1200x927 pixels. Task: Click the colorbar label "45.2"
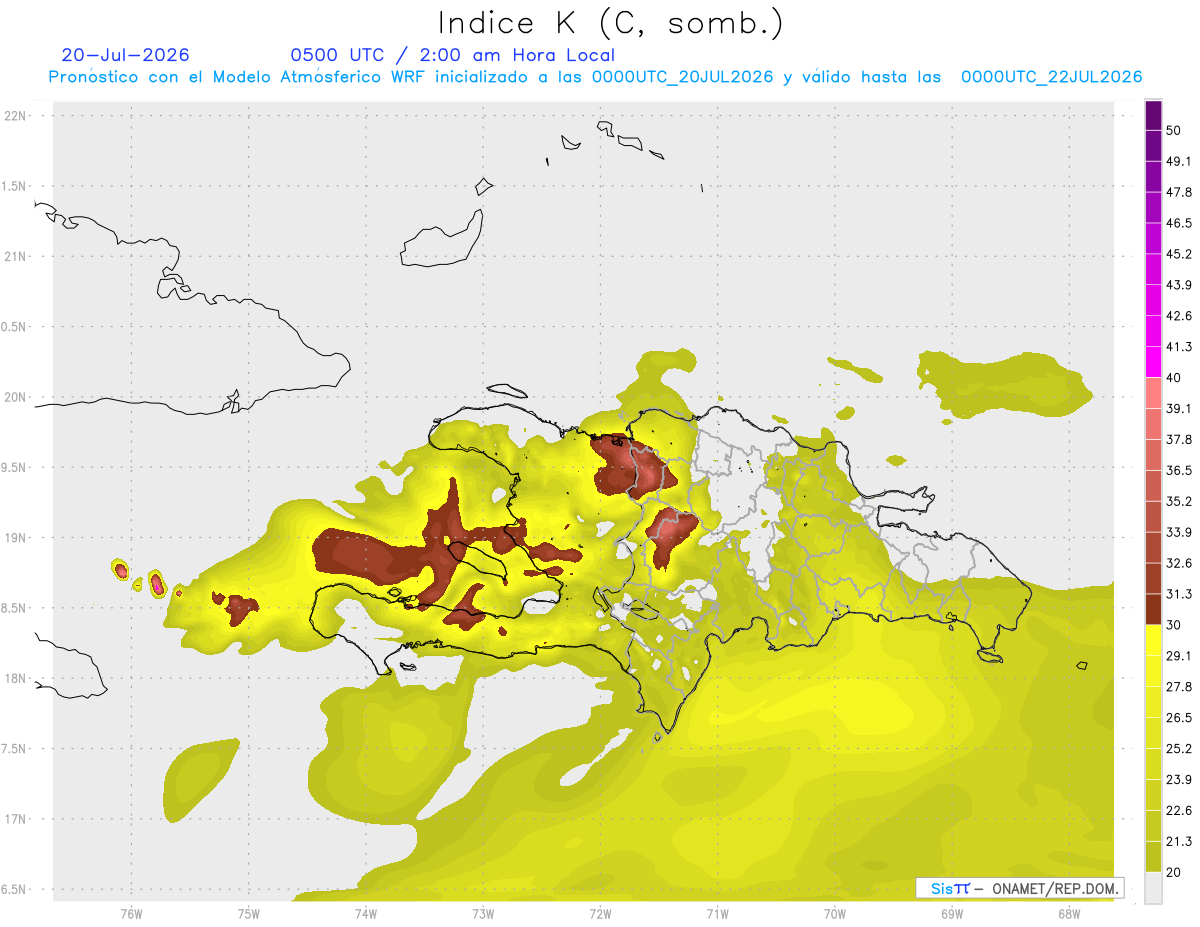point(1179,254)
